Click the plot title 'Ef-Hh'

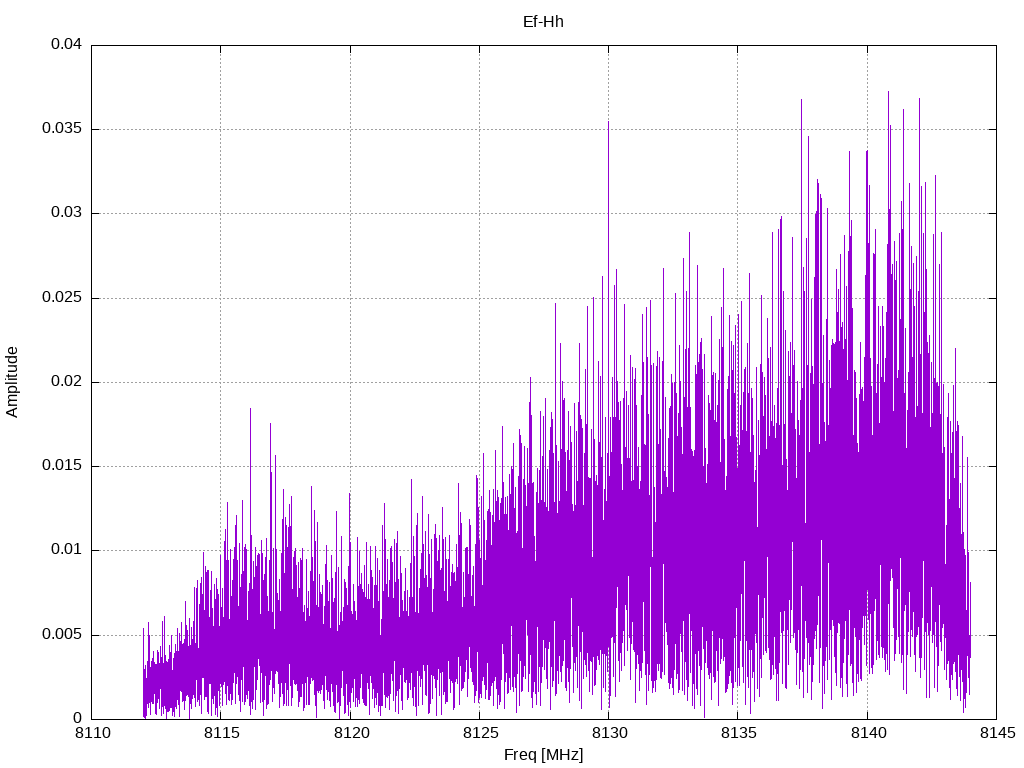[543, 22]
